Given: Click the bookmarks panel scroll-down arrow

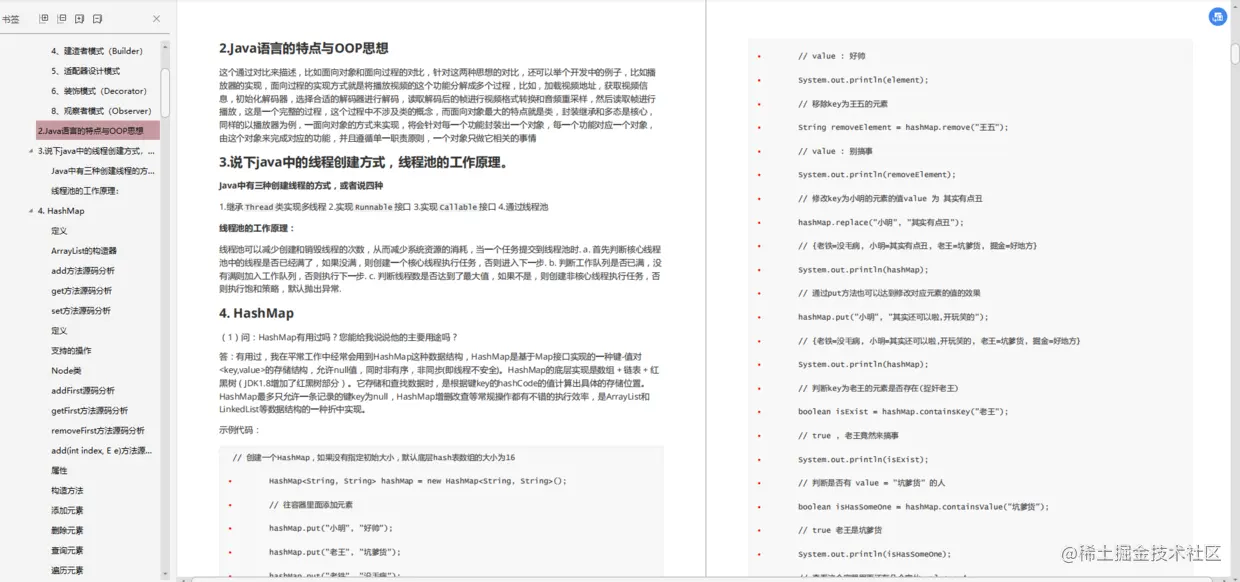Looking at the screenshot, I should (165, 573).
